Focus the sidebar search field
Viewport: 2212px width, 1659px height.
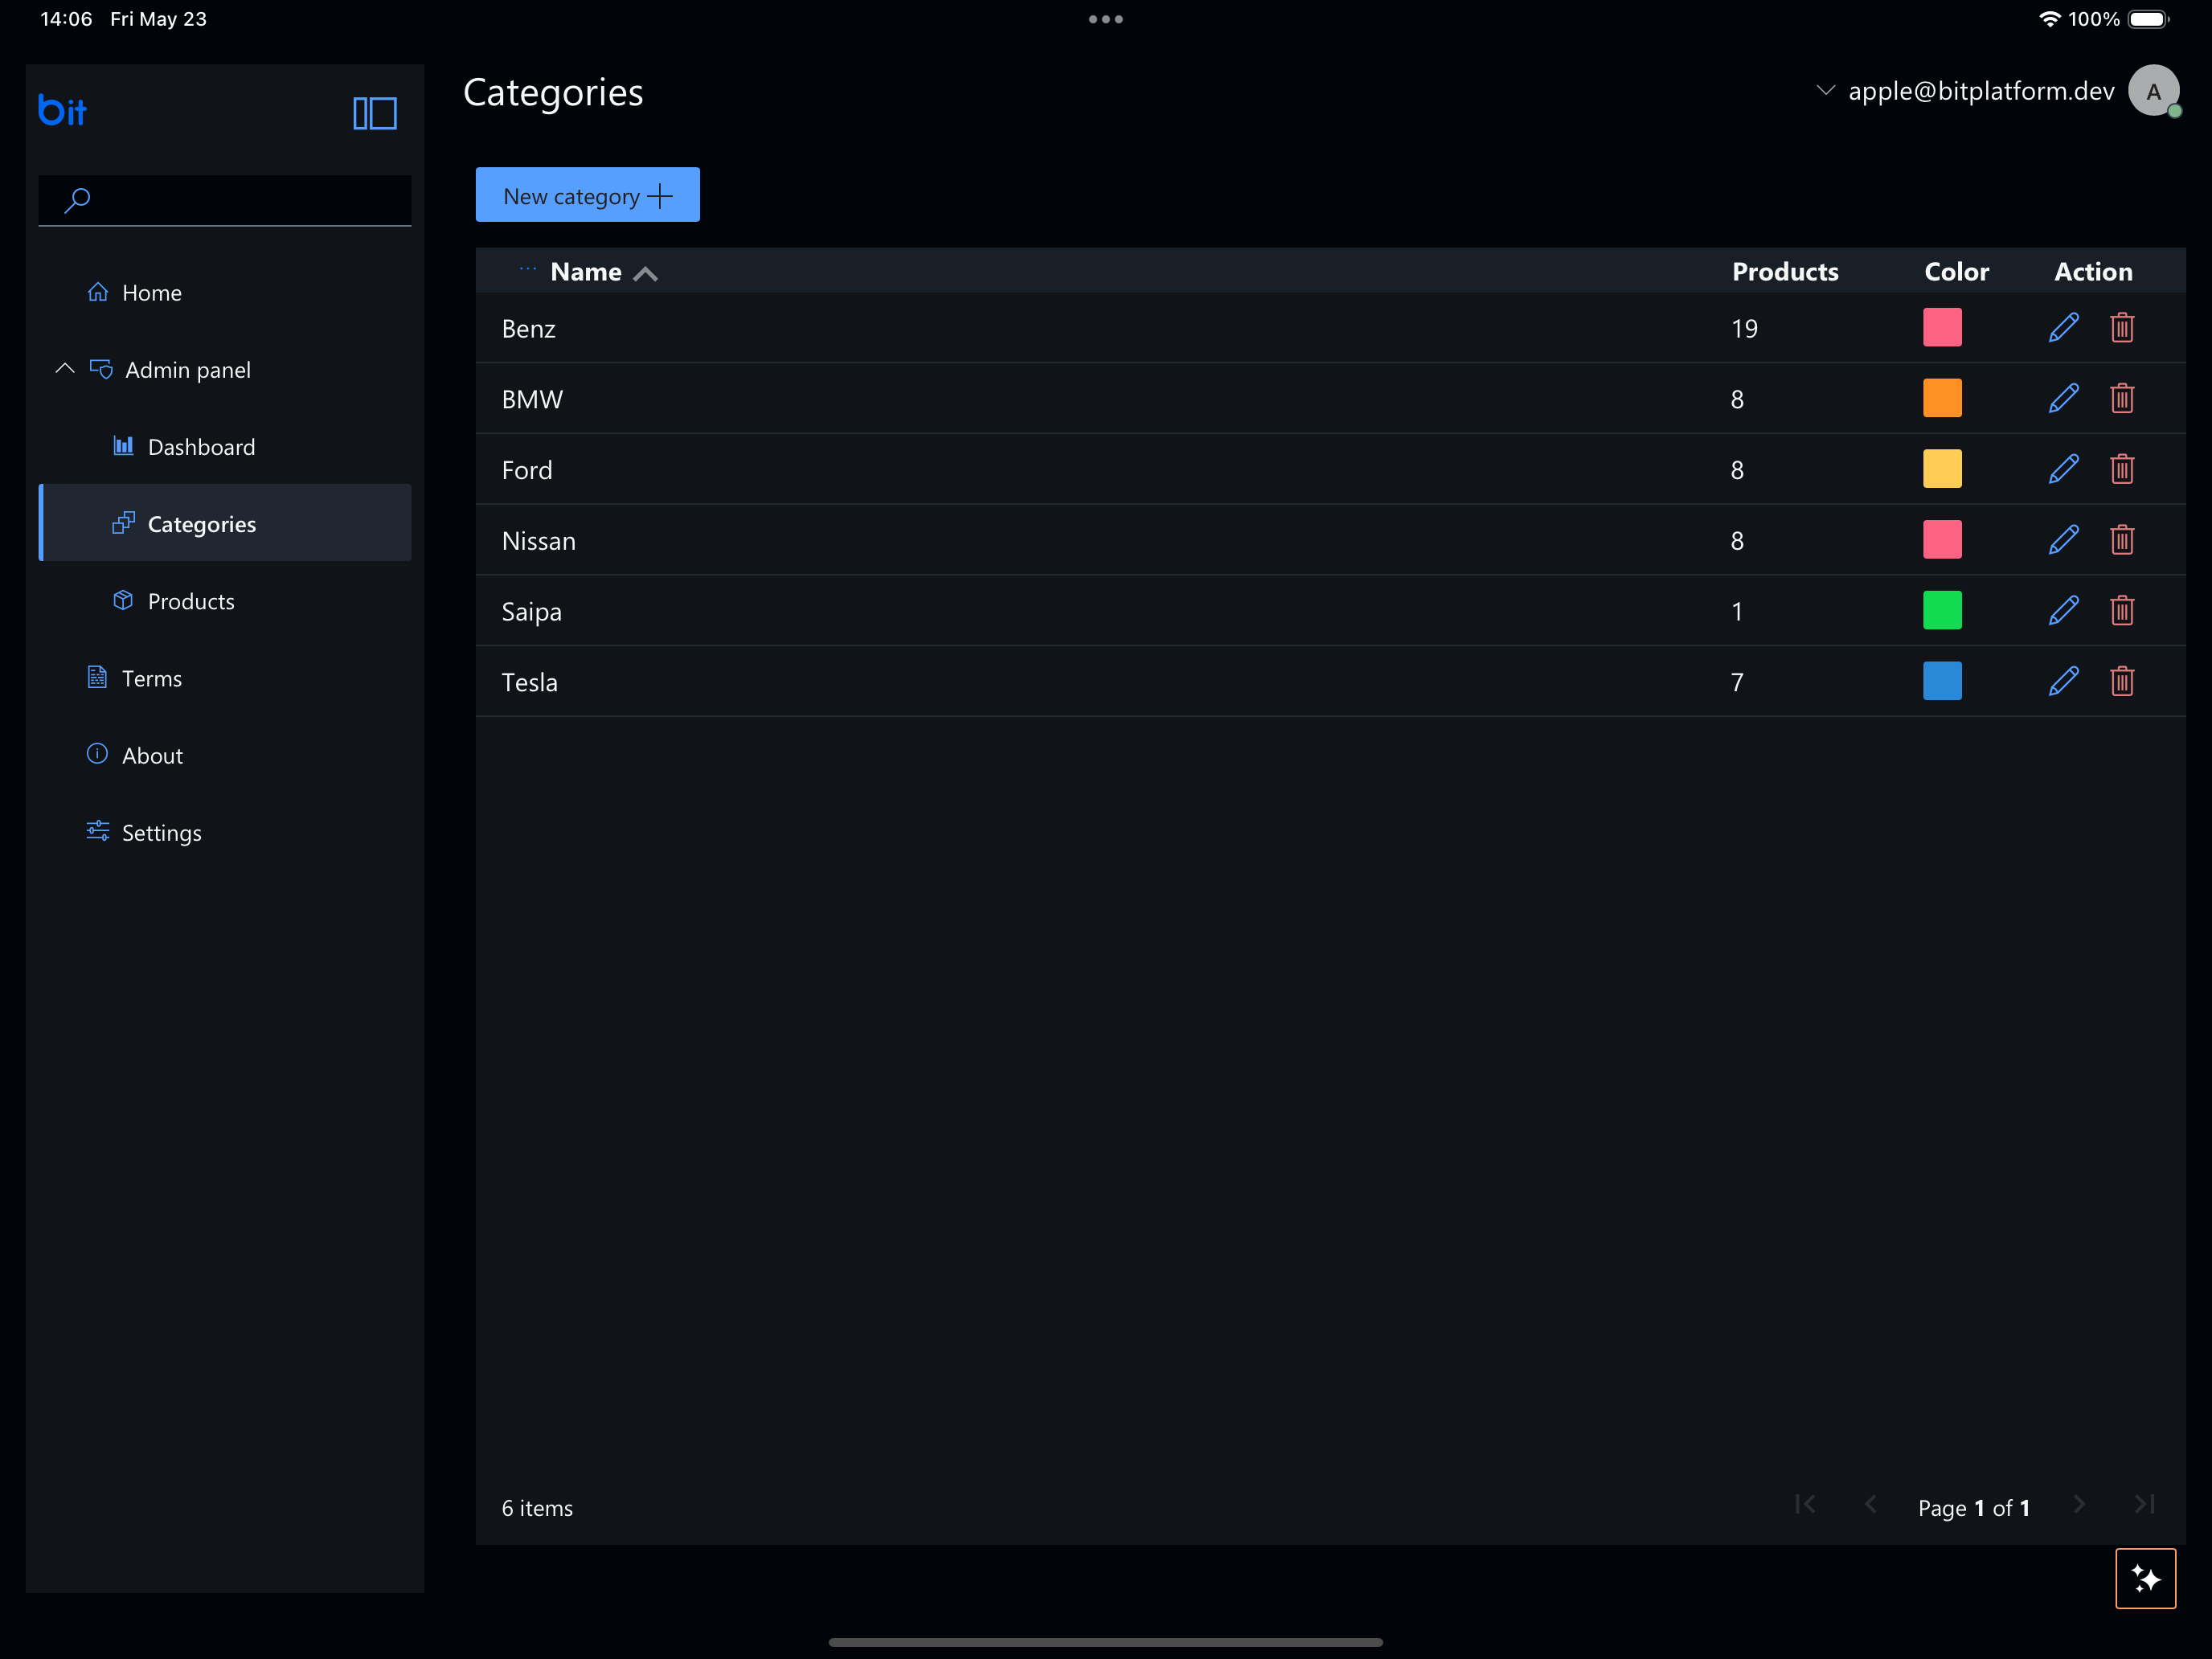pos(225,200)
